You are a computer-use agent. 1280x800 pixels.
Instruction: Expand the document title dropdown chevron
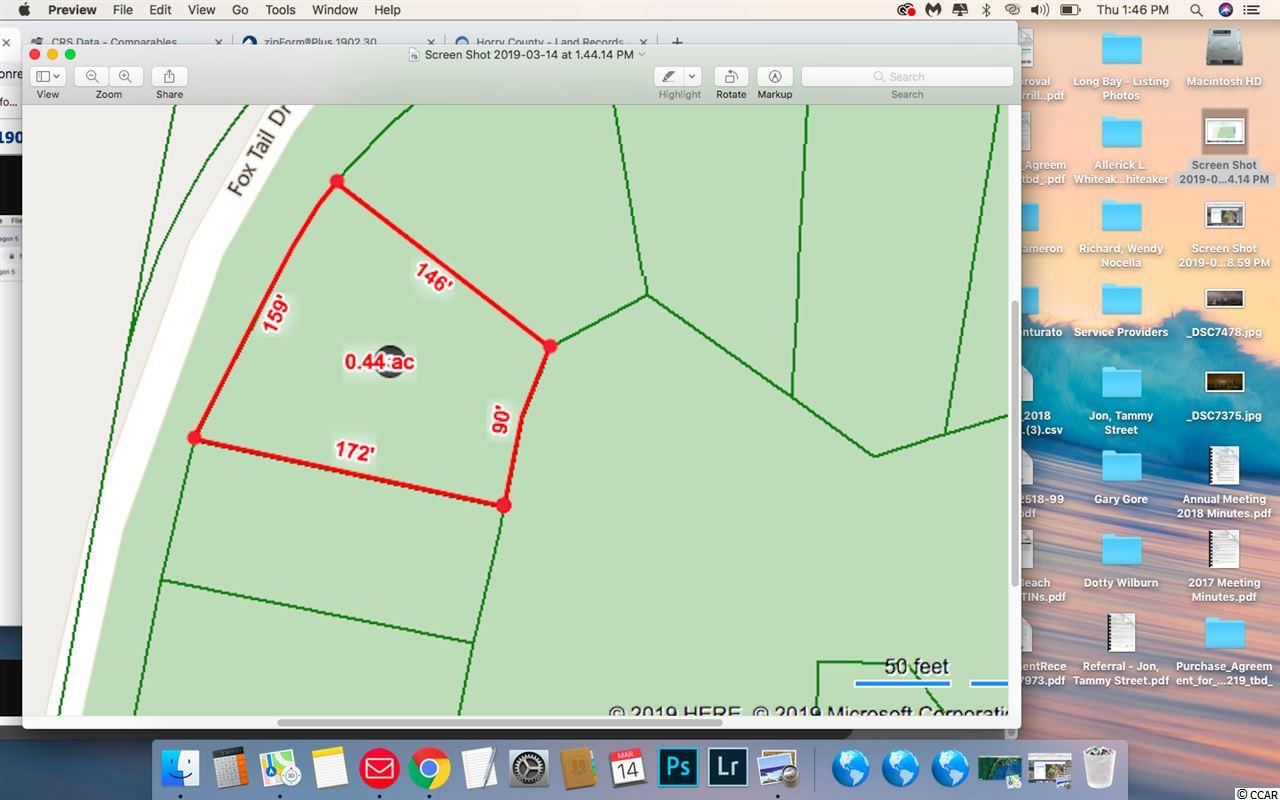(x=642, y=54)
